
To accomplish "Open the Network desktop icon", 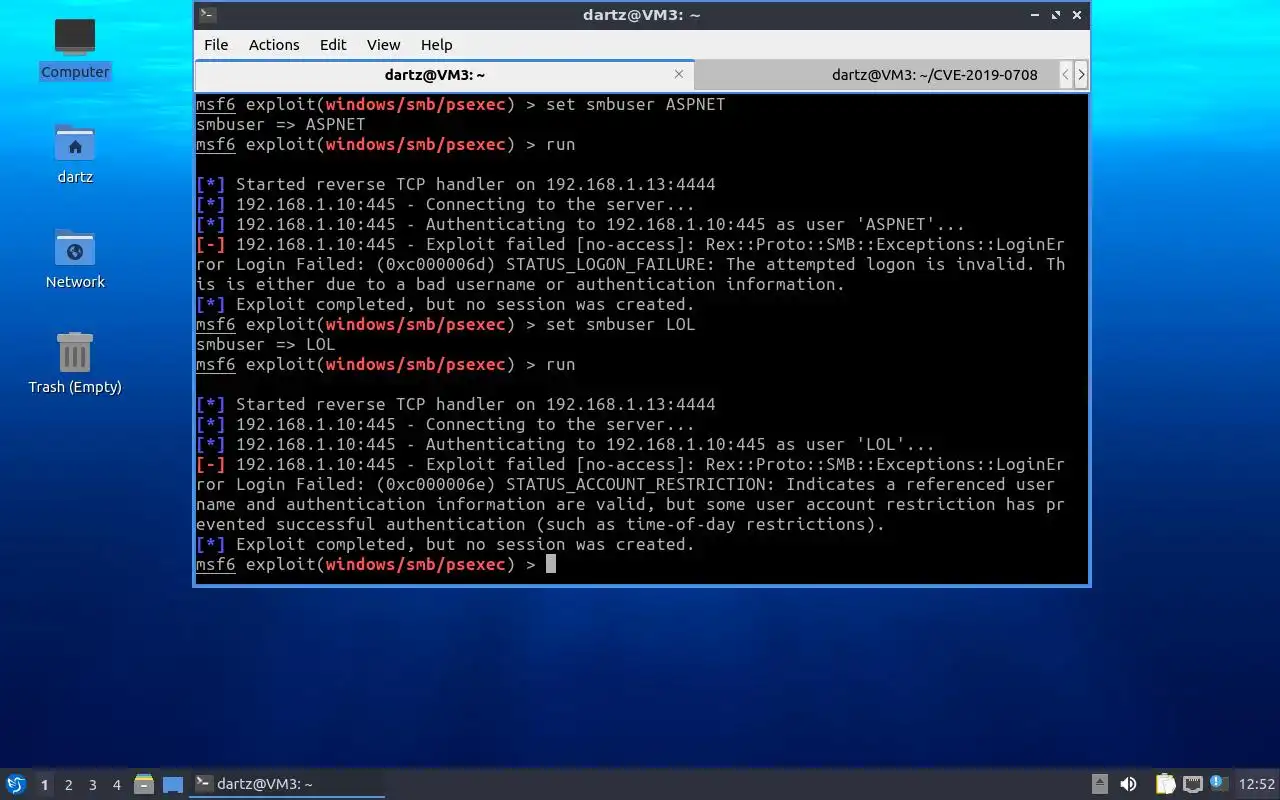I will click(x=75, y=259).
